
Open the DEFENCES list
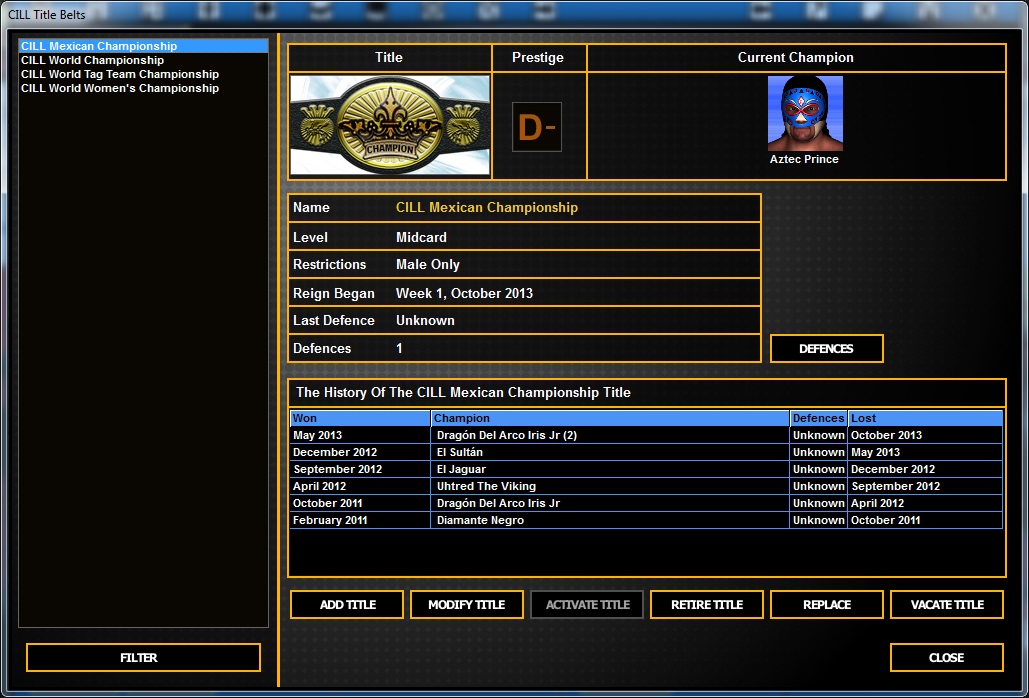(826, 348)
